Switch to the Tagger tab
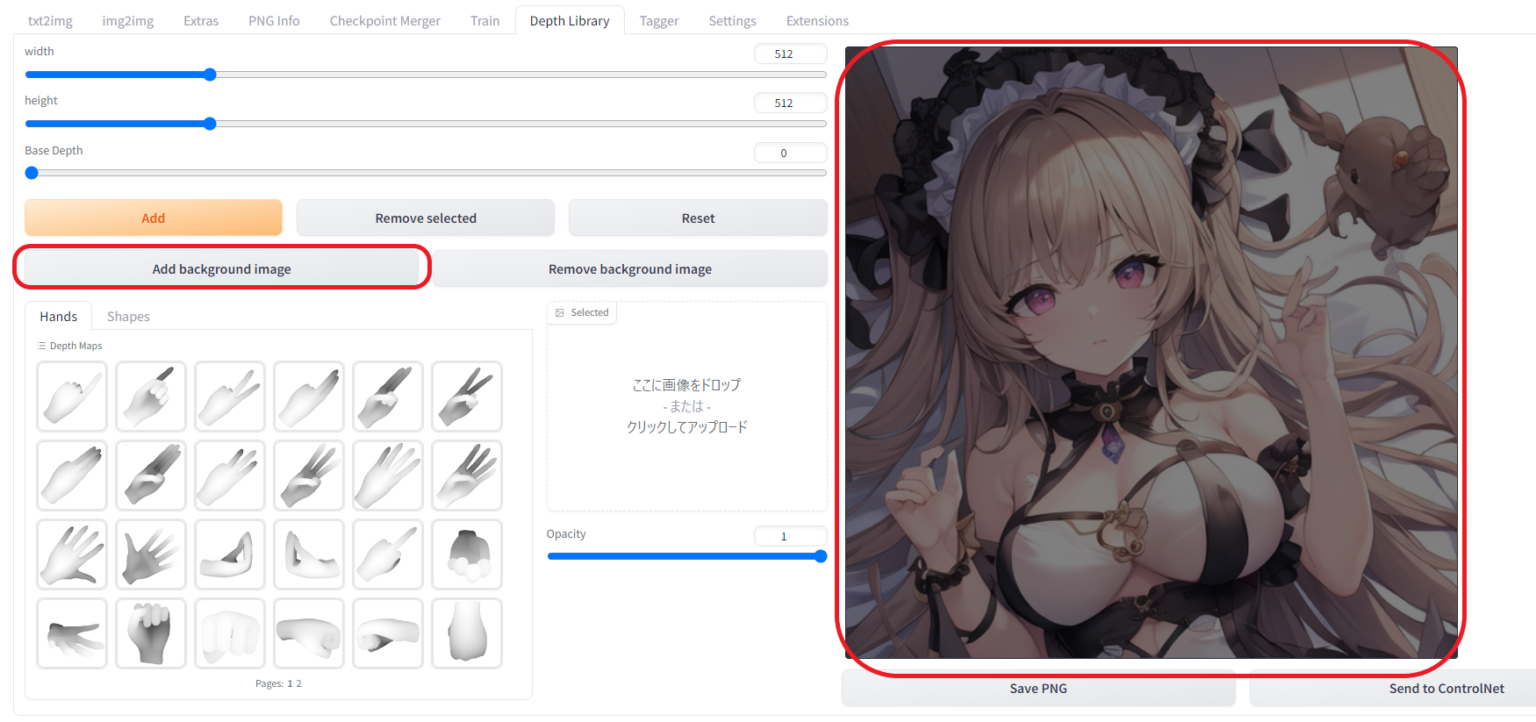Screen dimensions: 1536x722 [659, 20]
